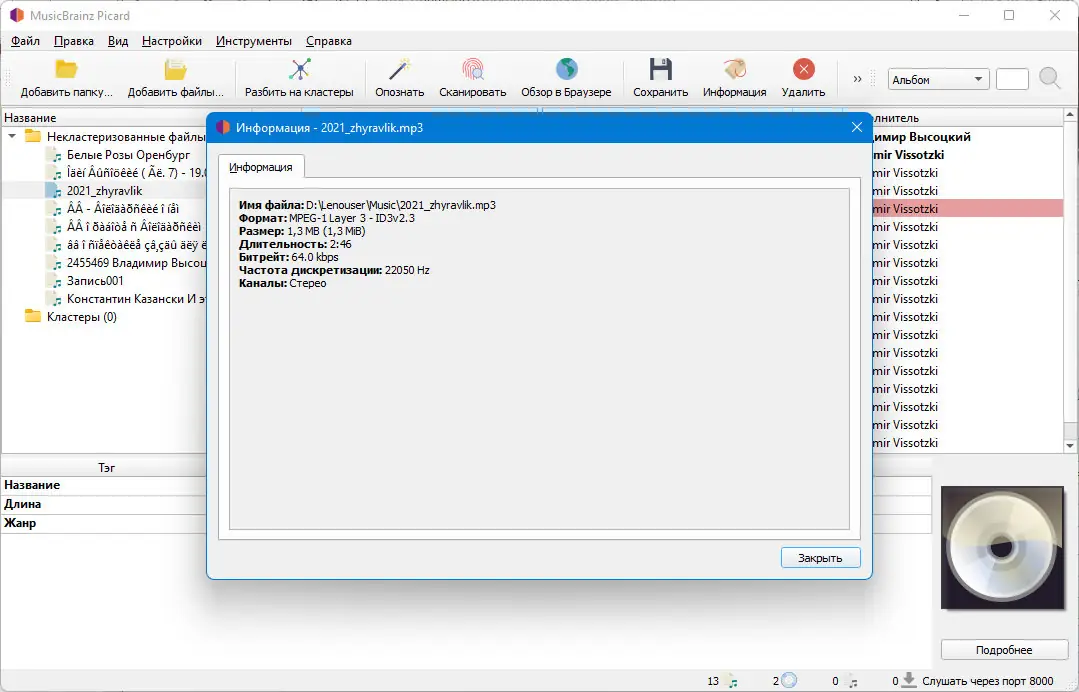Click the download status icon near port text
The image size is (1079, 692).
coord(909,680)
